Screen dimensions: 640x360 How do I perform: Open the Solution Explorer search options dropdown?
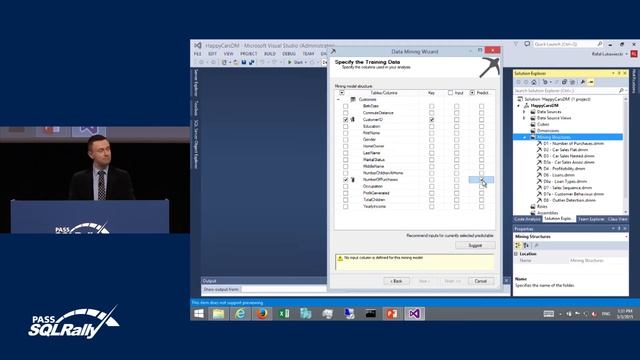tap(626, 91)
